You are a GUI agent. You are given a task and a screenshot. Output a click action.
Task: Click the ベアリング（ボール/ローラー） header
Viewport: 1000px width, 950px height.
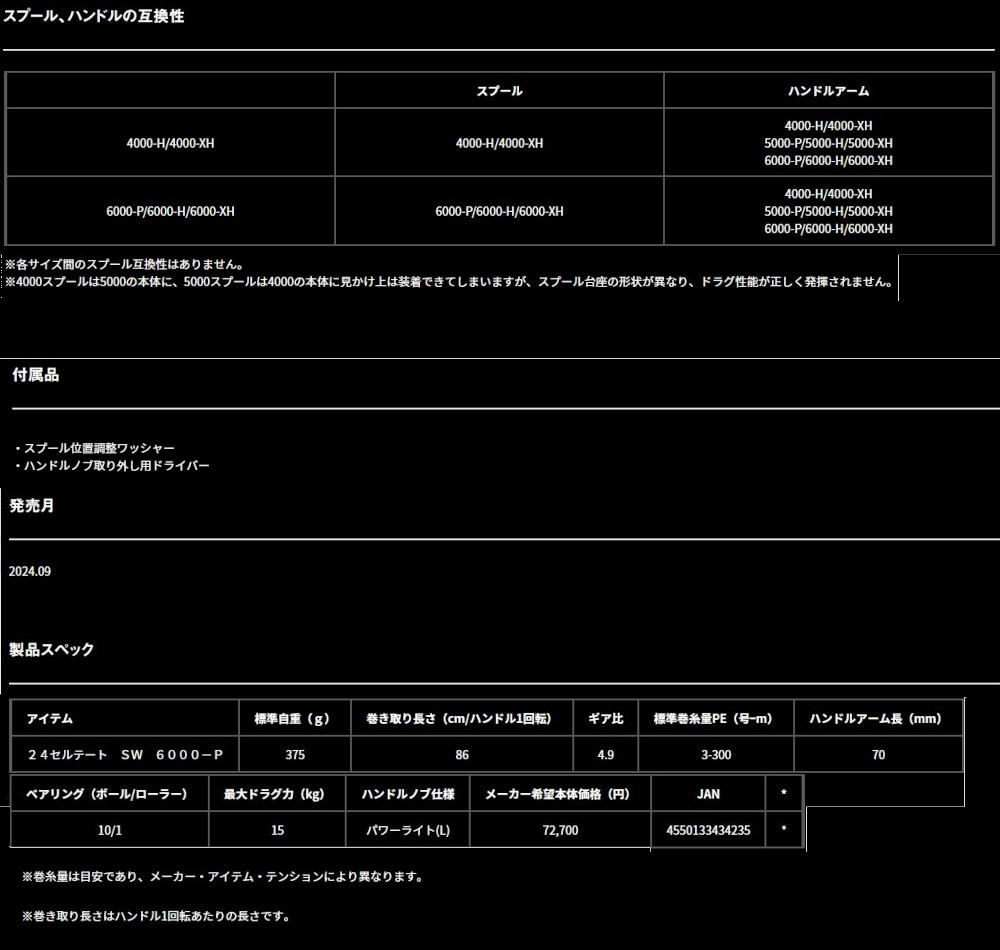pos(110,794)
